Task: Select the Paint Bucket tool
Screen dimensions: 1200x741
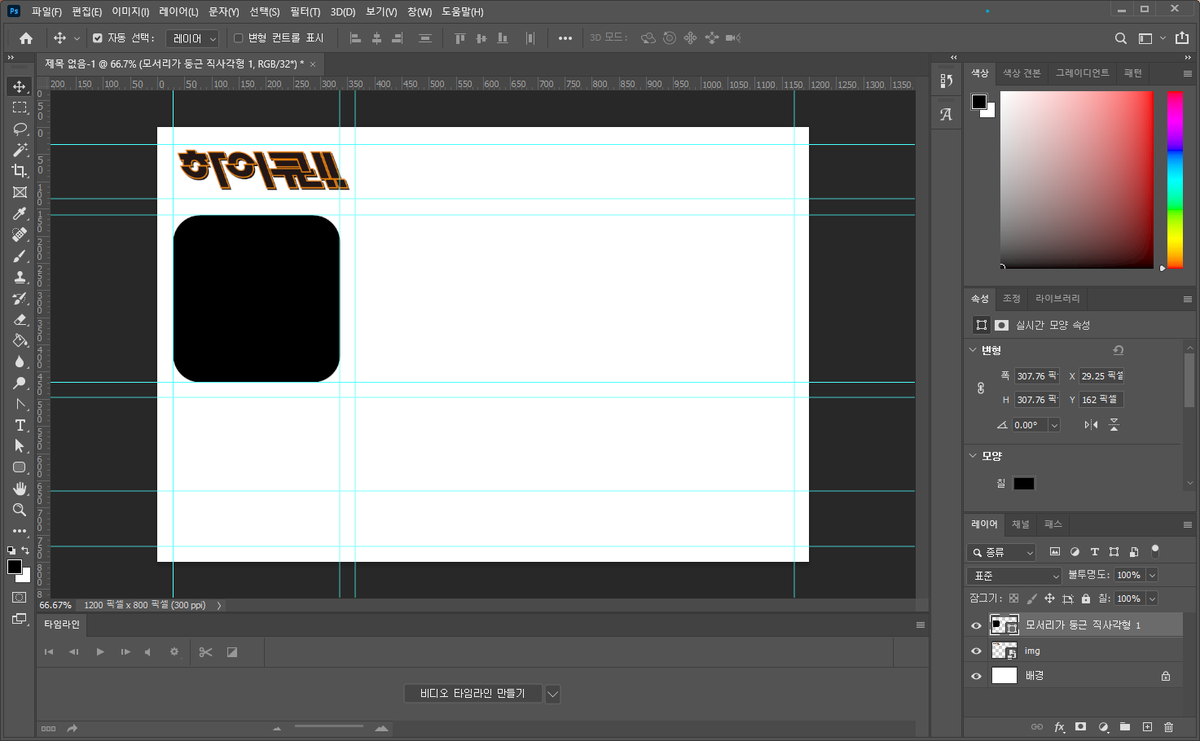Action: [19, 341]
